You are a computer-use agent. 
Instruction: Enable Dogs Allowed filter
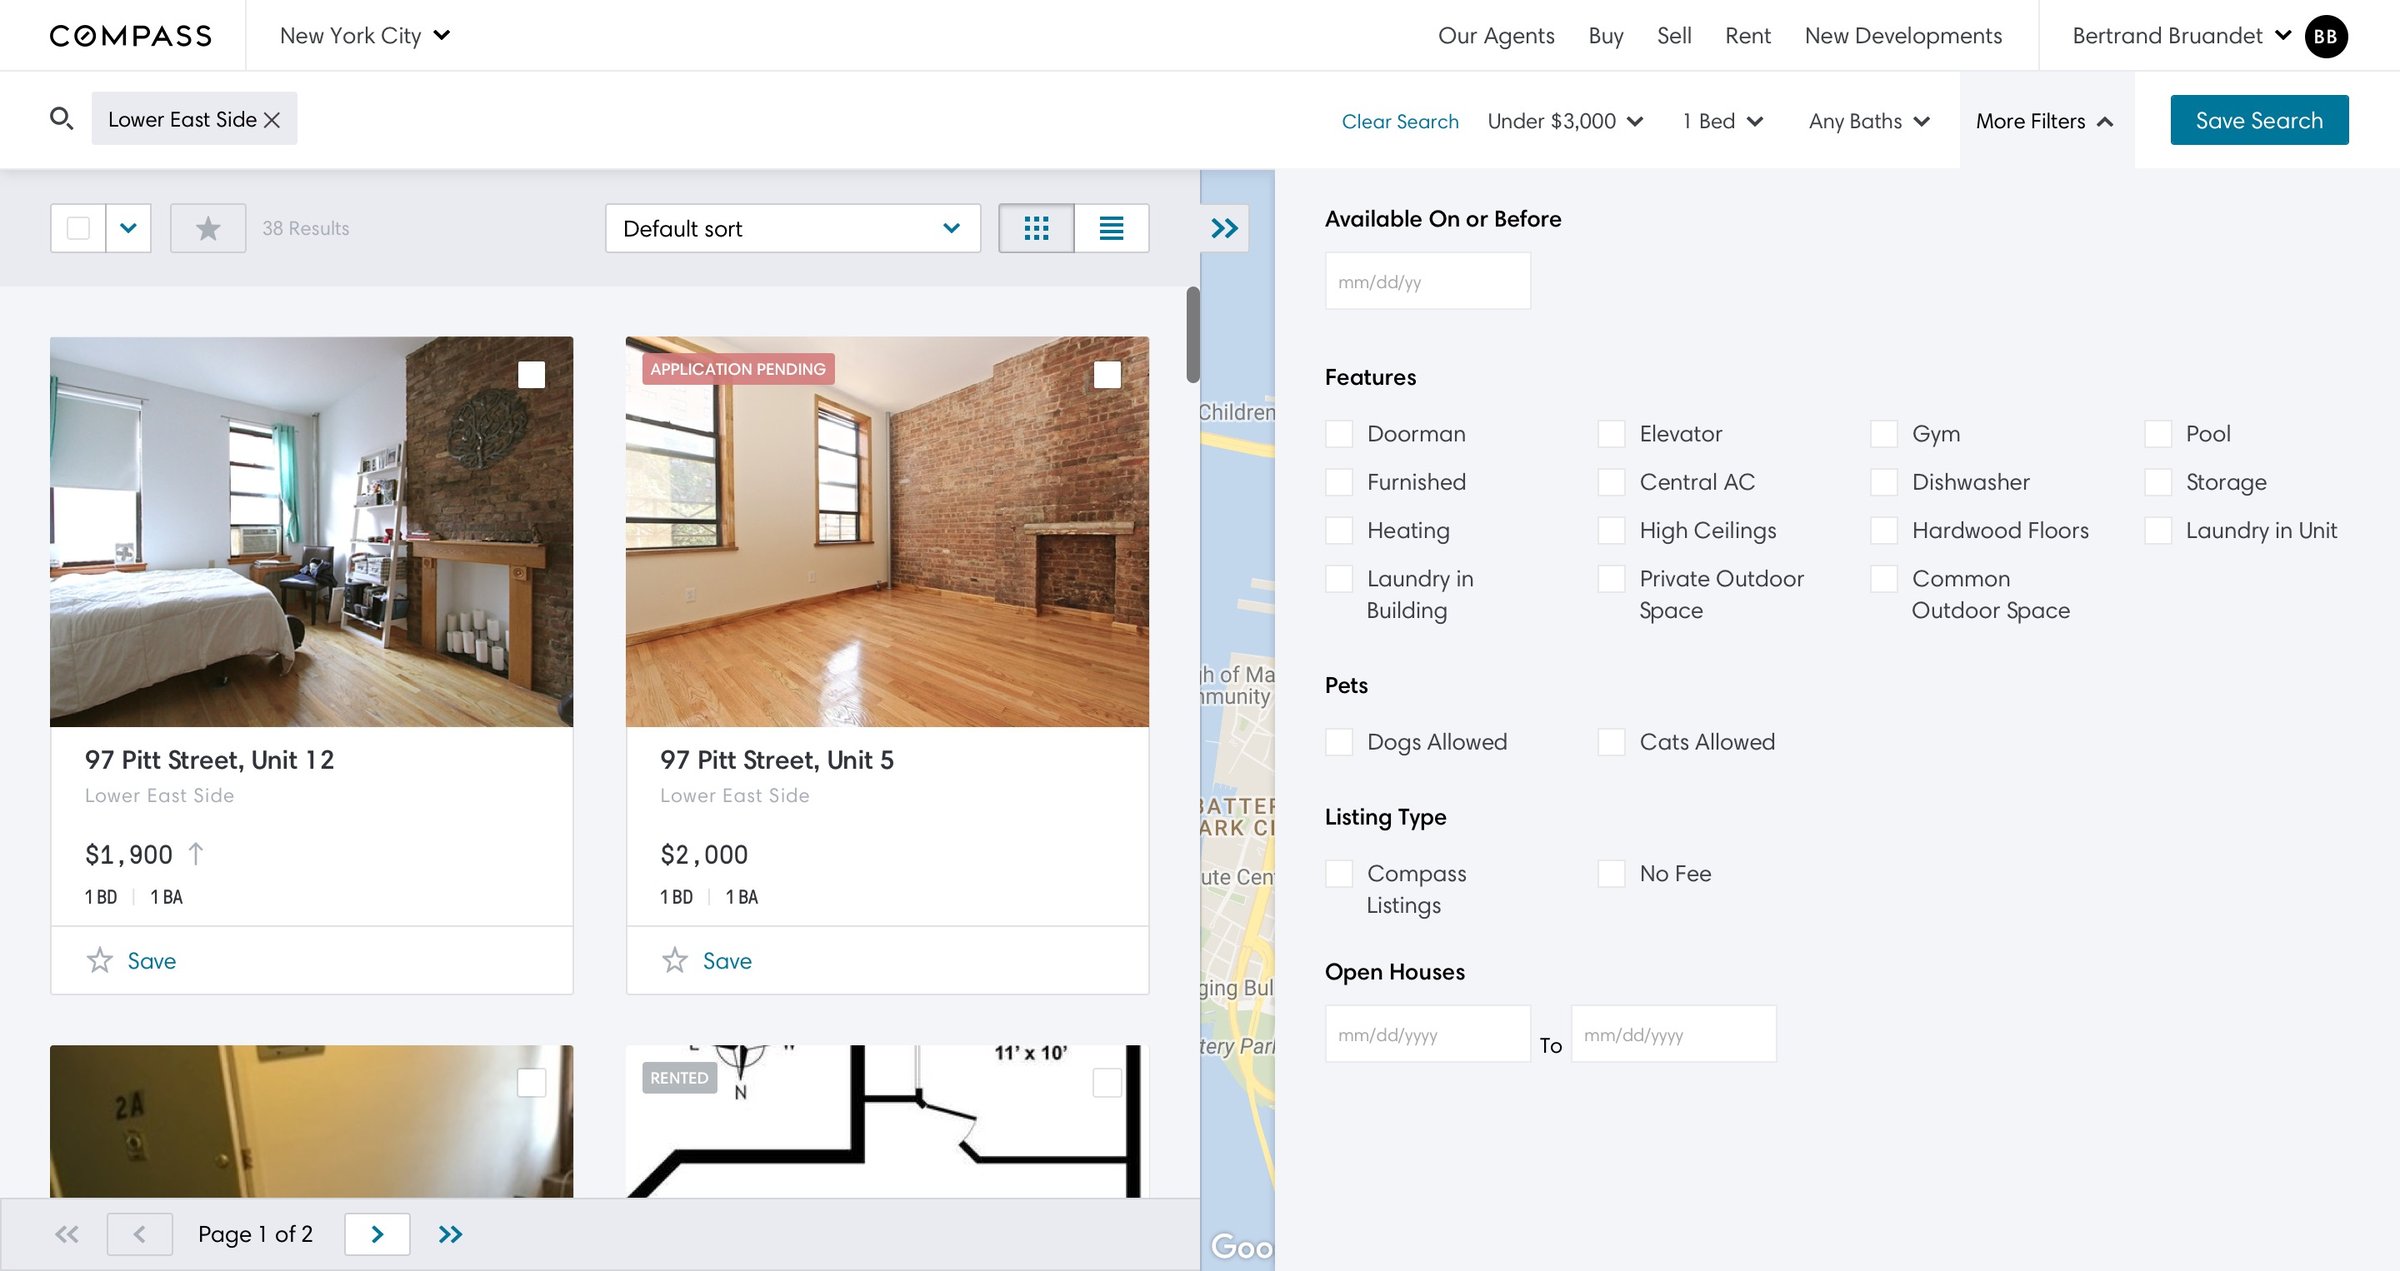(1339, 742)
